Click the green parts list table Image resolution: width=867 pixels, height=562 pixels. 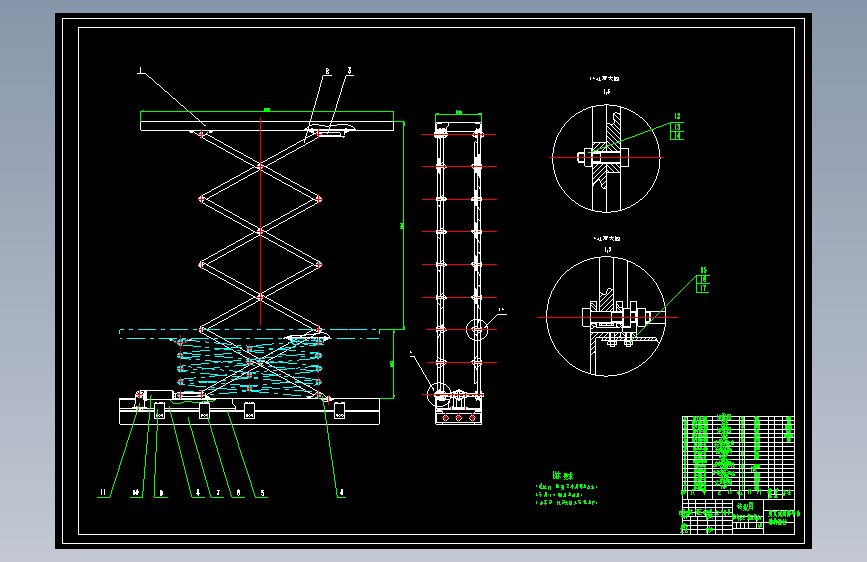(x=738, y=456)
